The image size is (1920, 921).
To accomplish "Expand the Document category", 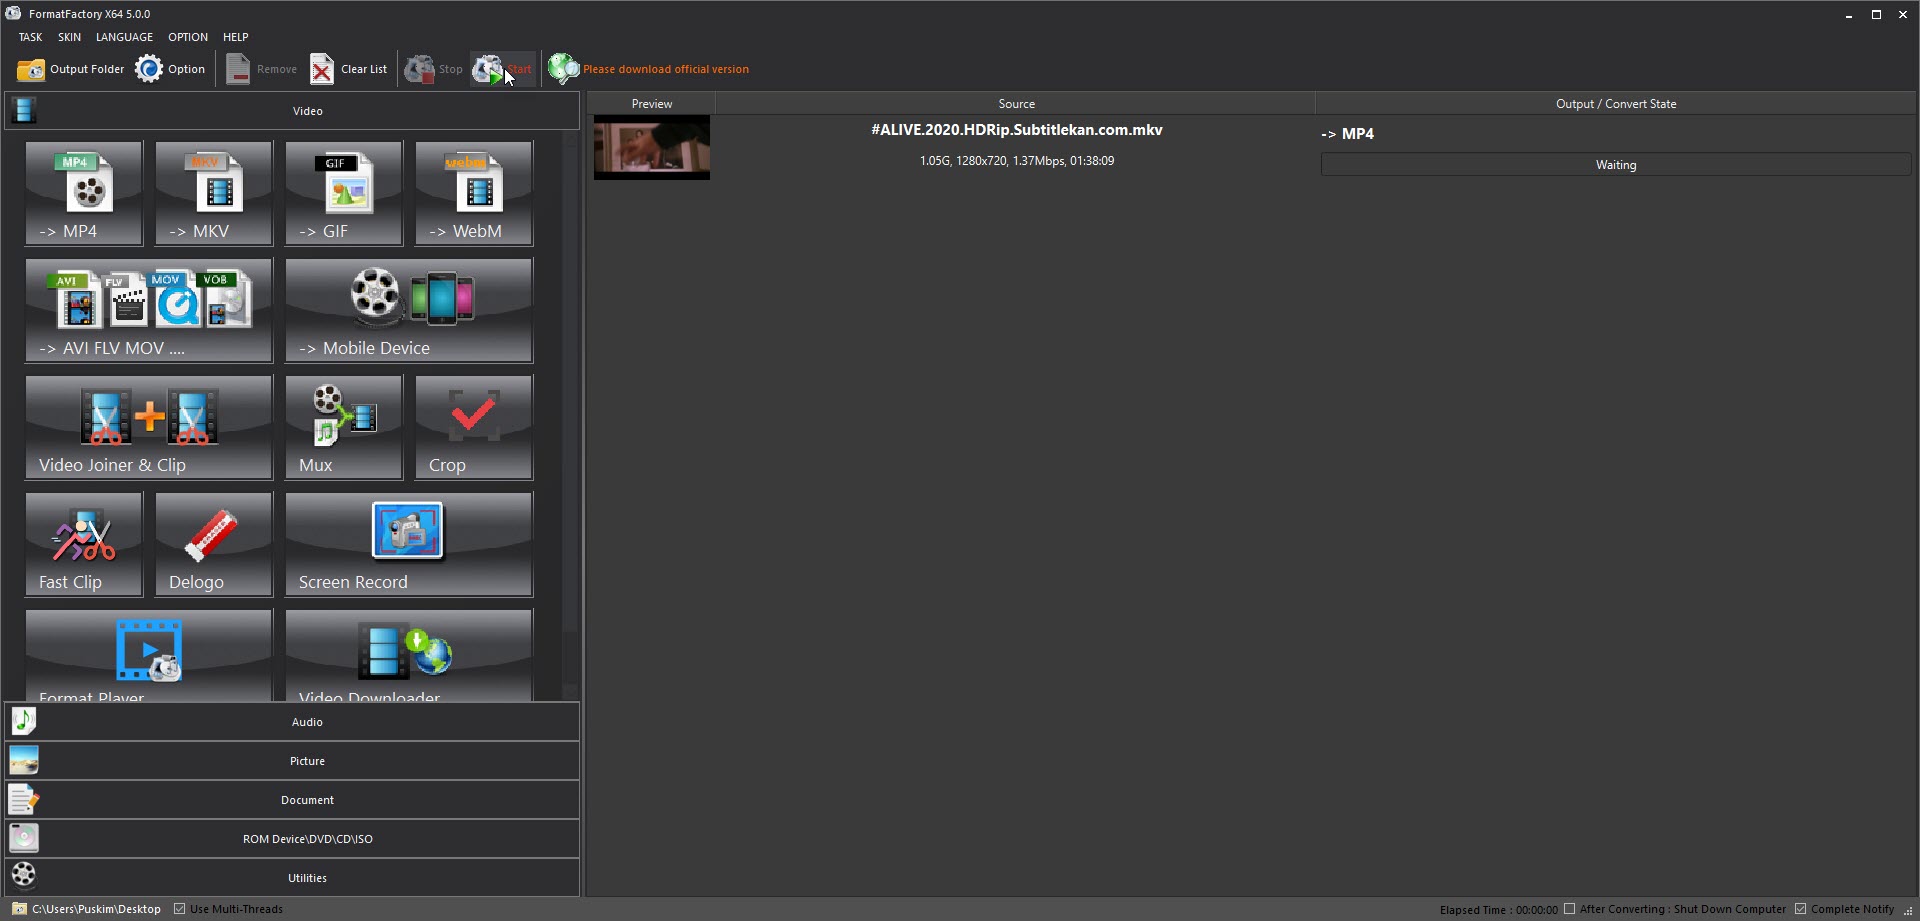I will [x=292, y=800].
